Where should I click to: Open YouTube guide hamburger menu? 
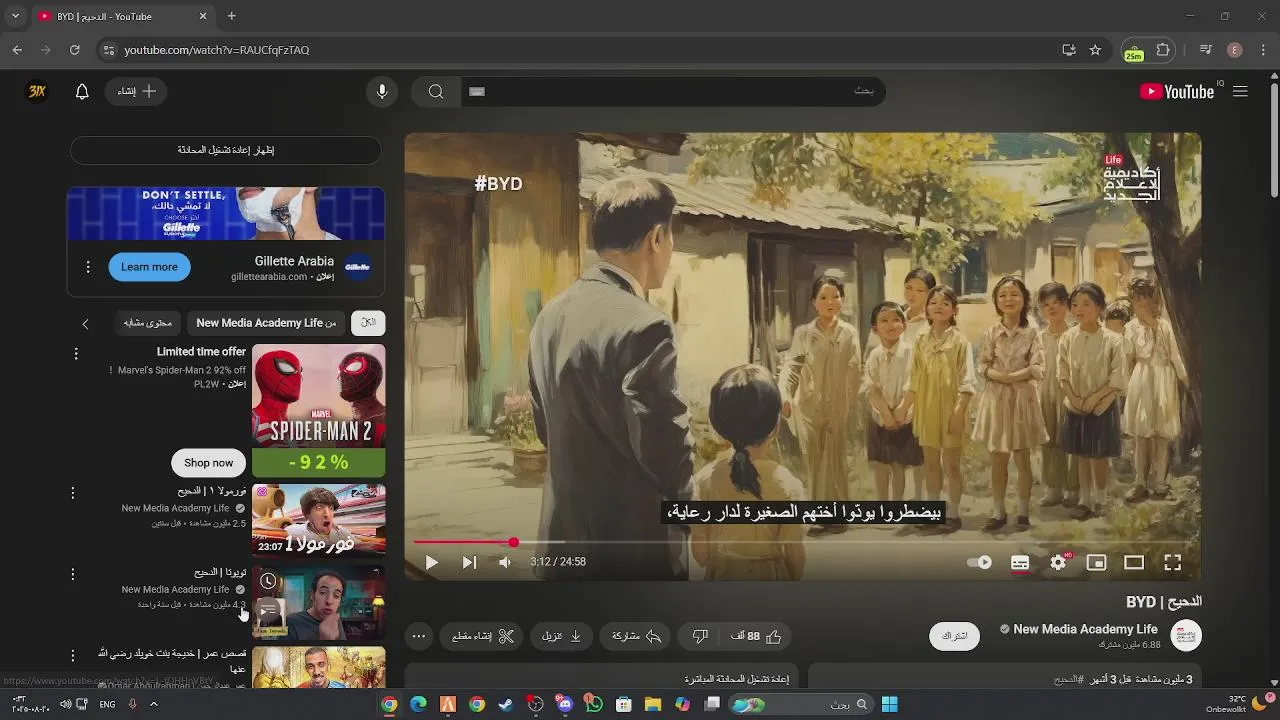pos(1240,91)
